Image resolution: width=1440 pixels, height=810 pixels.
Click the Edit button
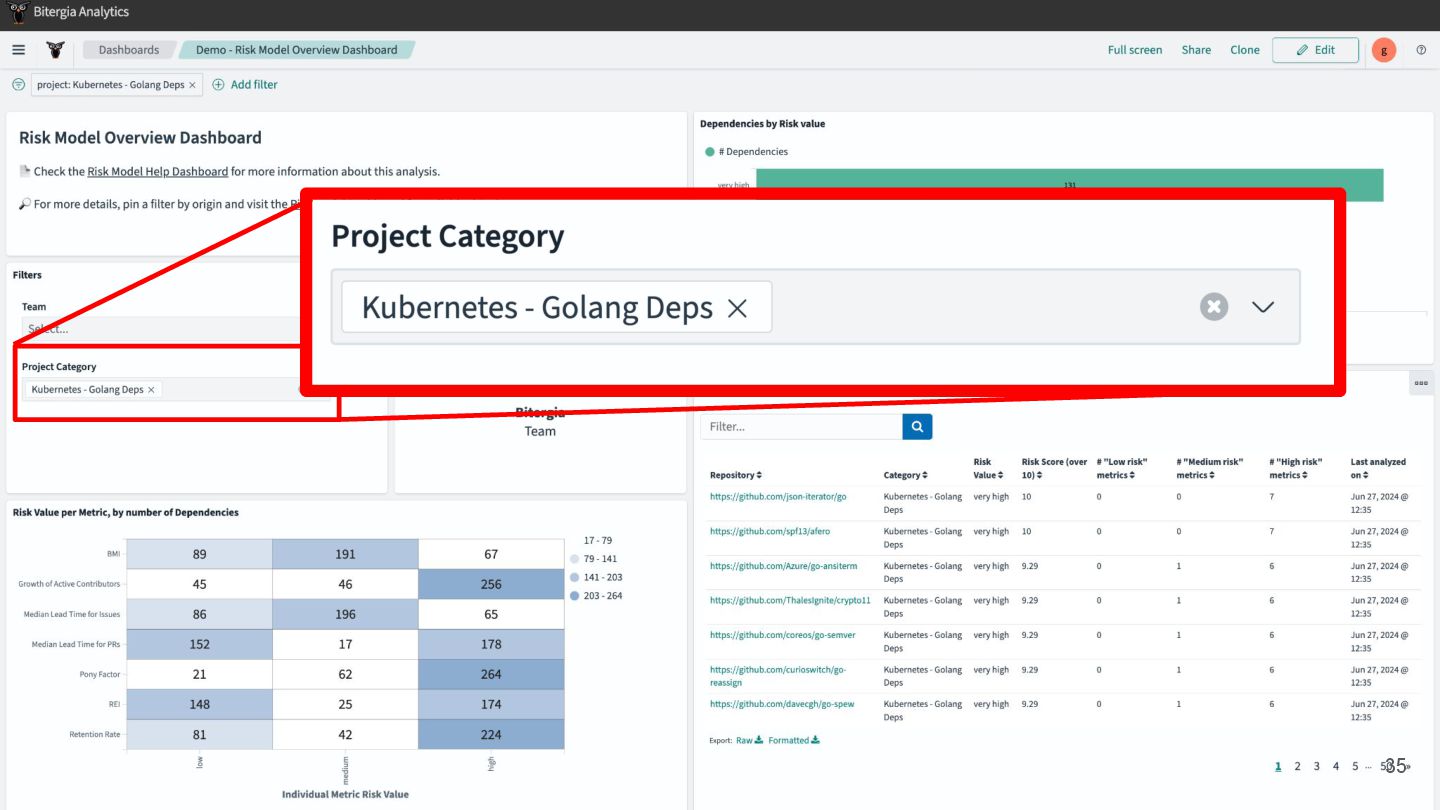(1315, 50)
